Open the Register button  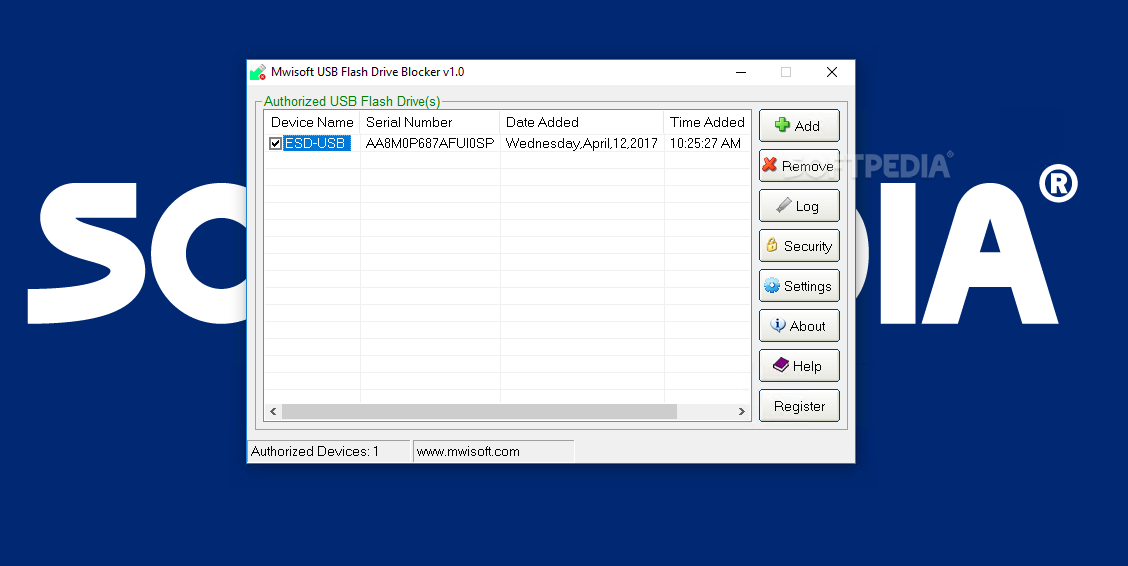tap(799, 406)
